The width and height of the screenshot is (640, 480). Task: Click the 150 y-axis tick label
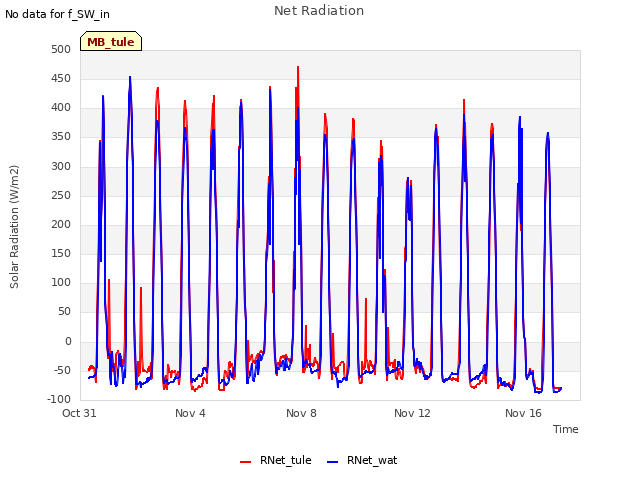click(61, 253)
